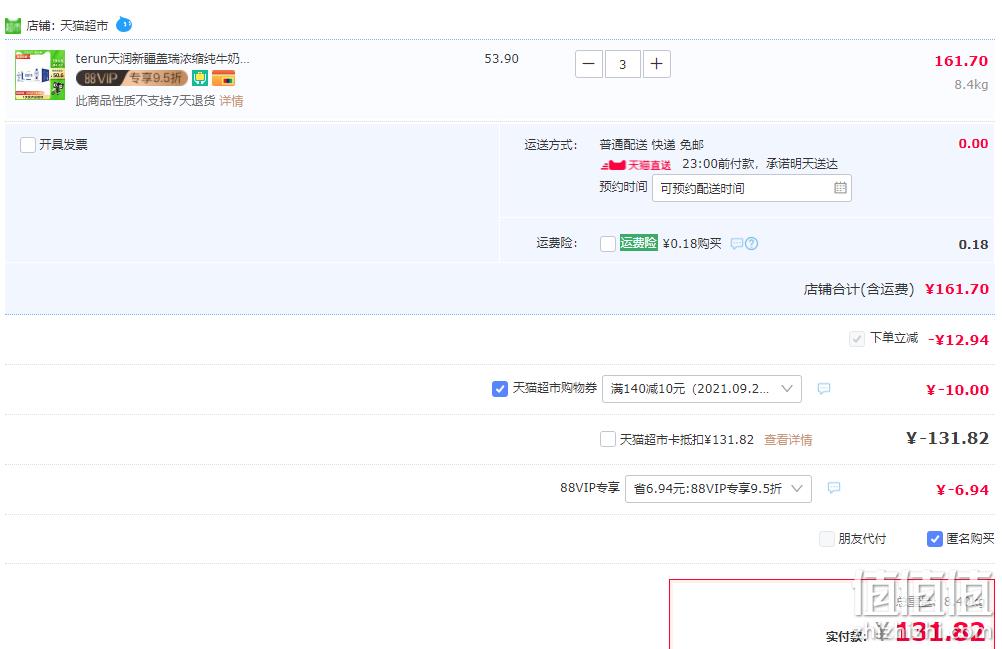Image resolution: width=1002 pixels, height=649 pixels.
Task: Click the 天猫直送 logo
Action: pyautogui.click(x=635, y=165)
